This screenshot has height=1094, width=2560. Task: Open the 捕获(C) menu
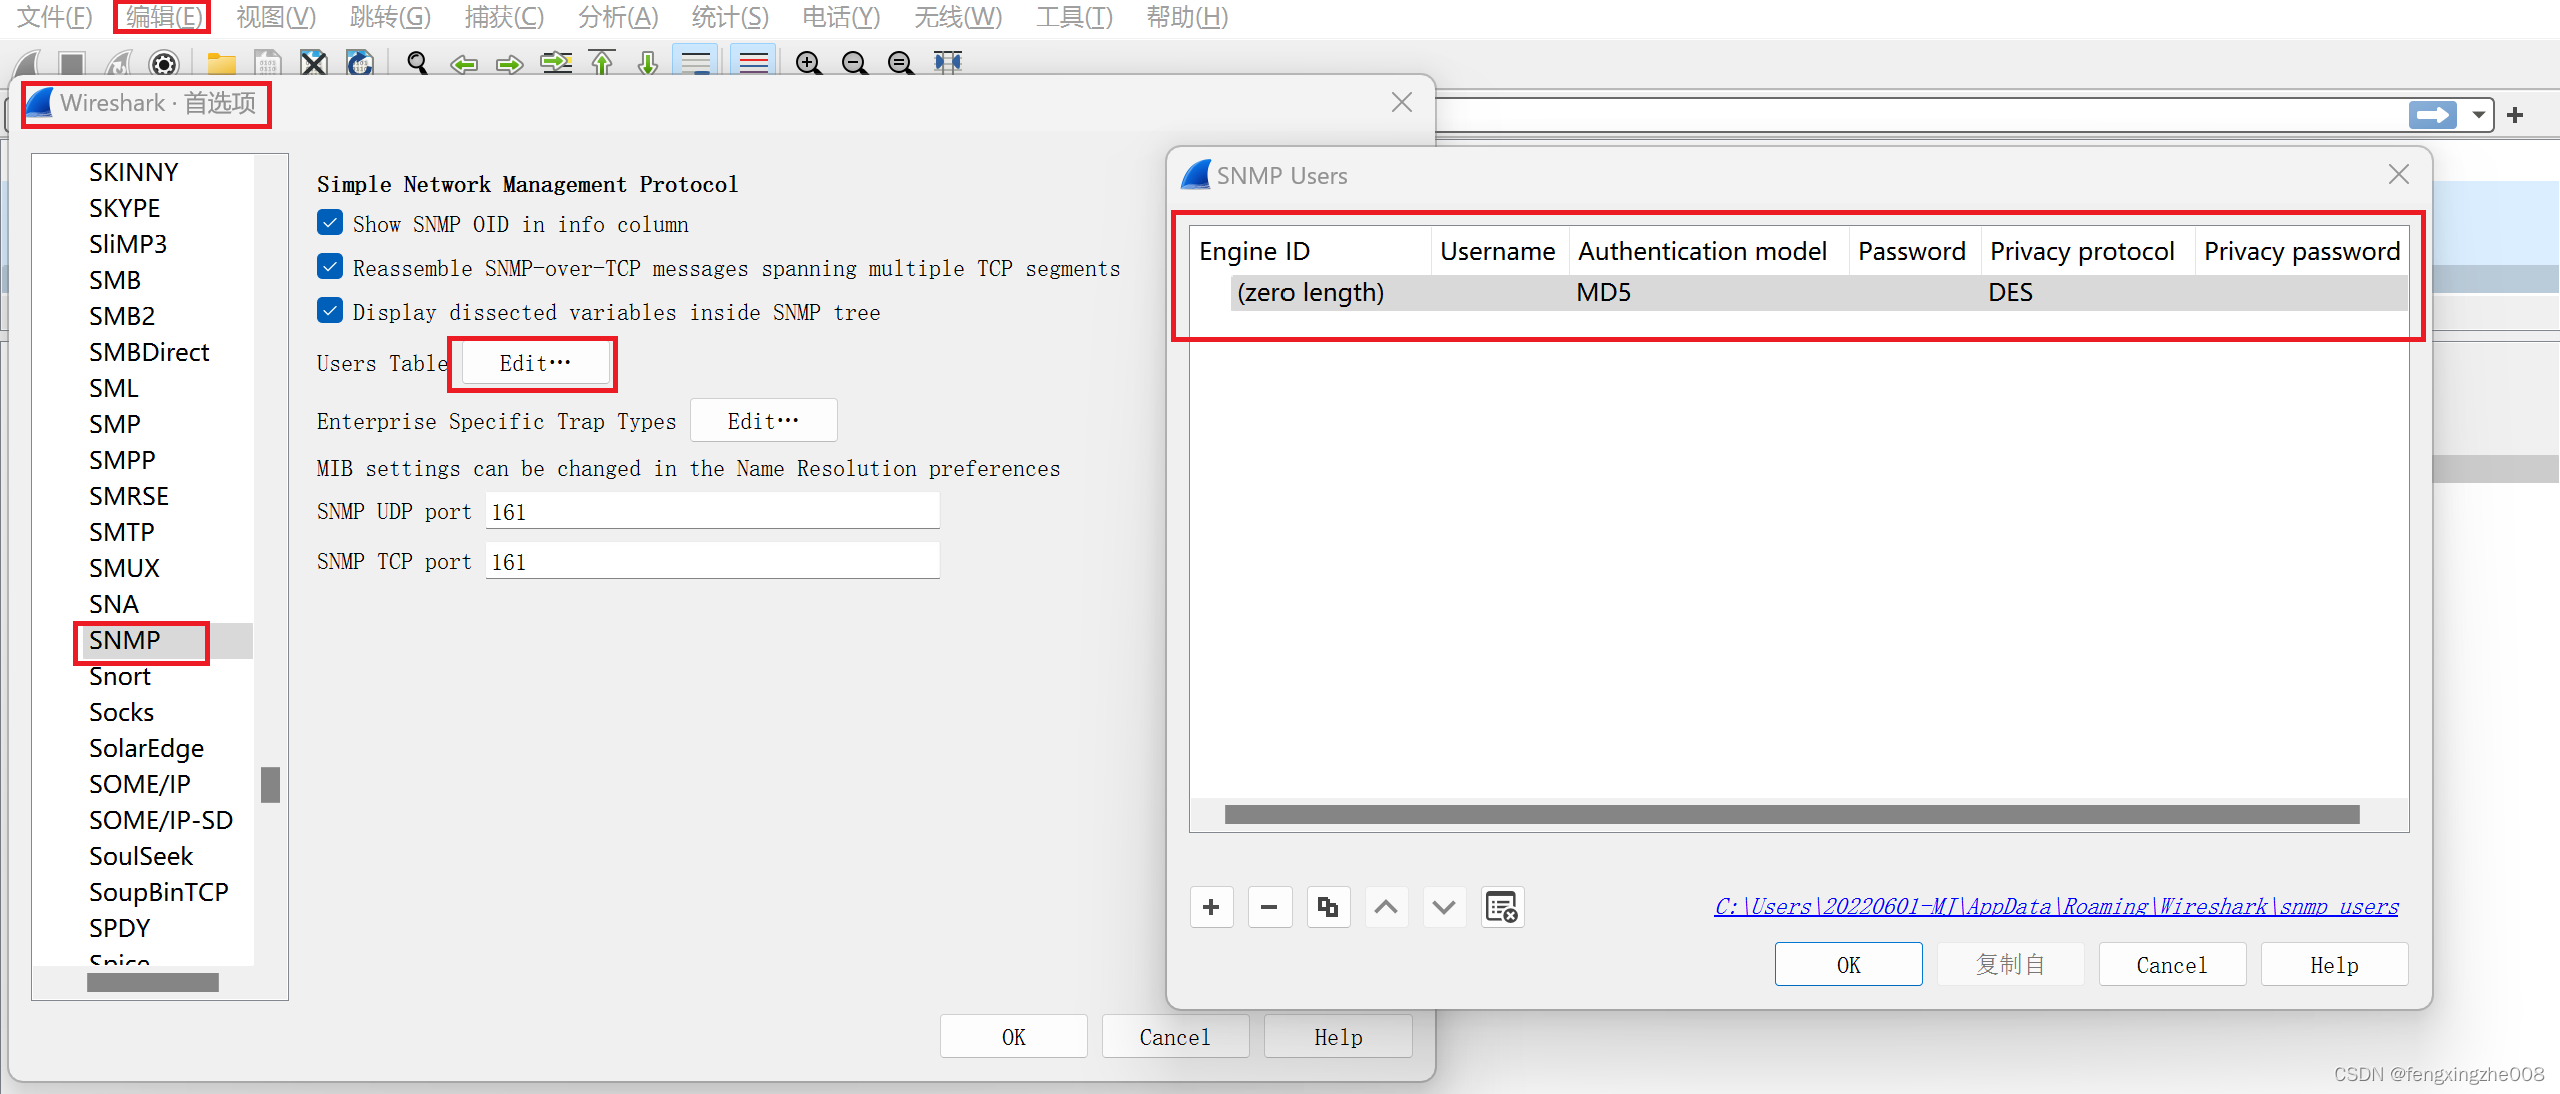coord(504,17)
